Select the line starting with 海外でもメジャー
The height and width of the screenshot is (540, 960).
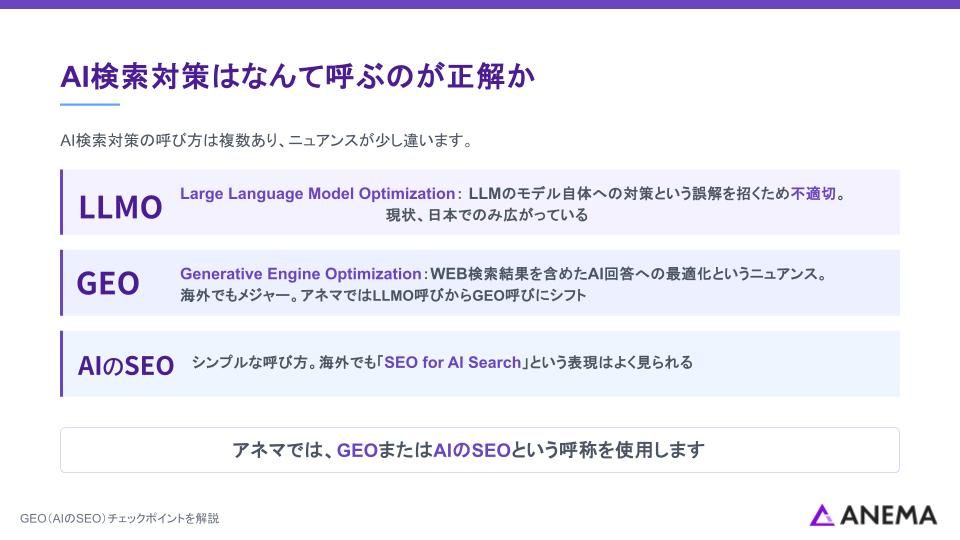point(383,295)
